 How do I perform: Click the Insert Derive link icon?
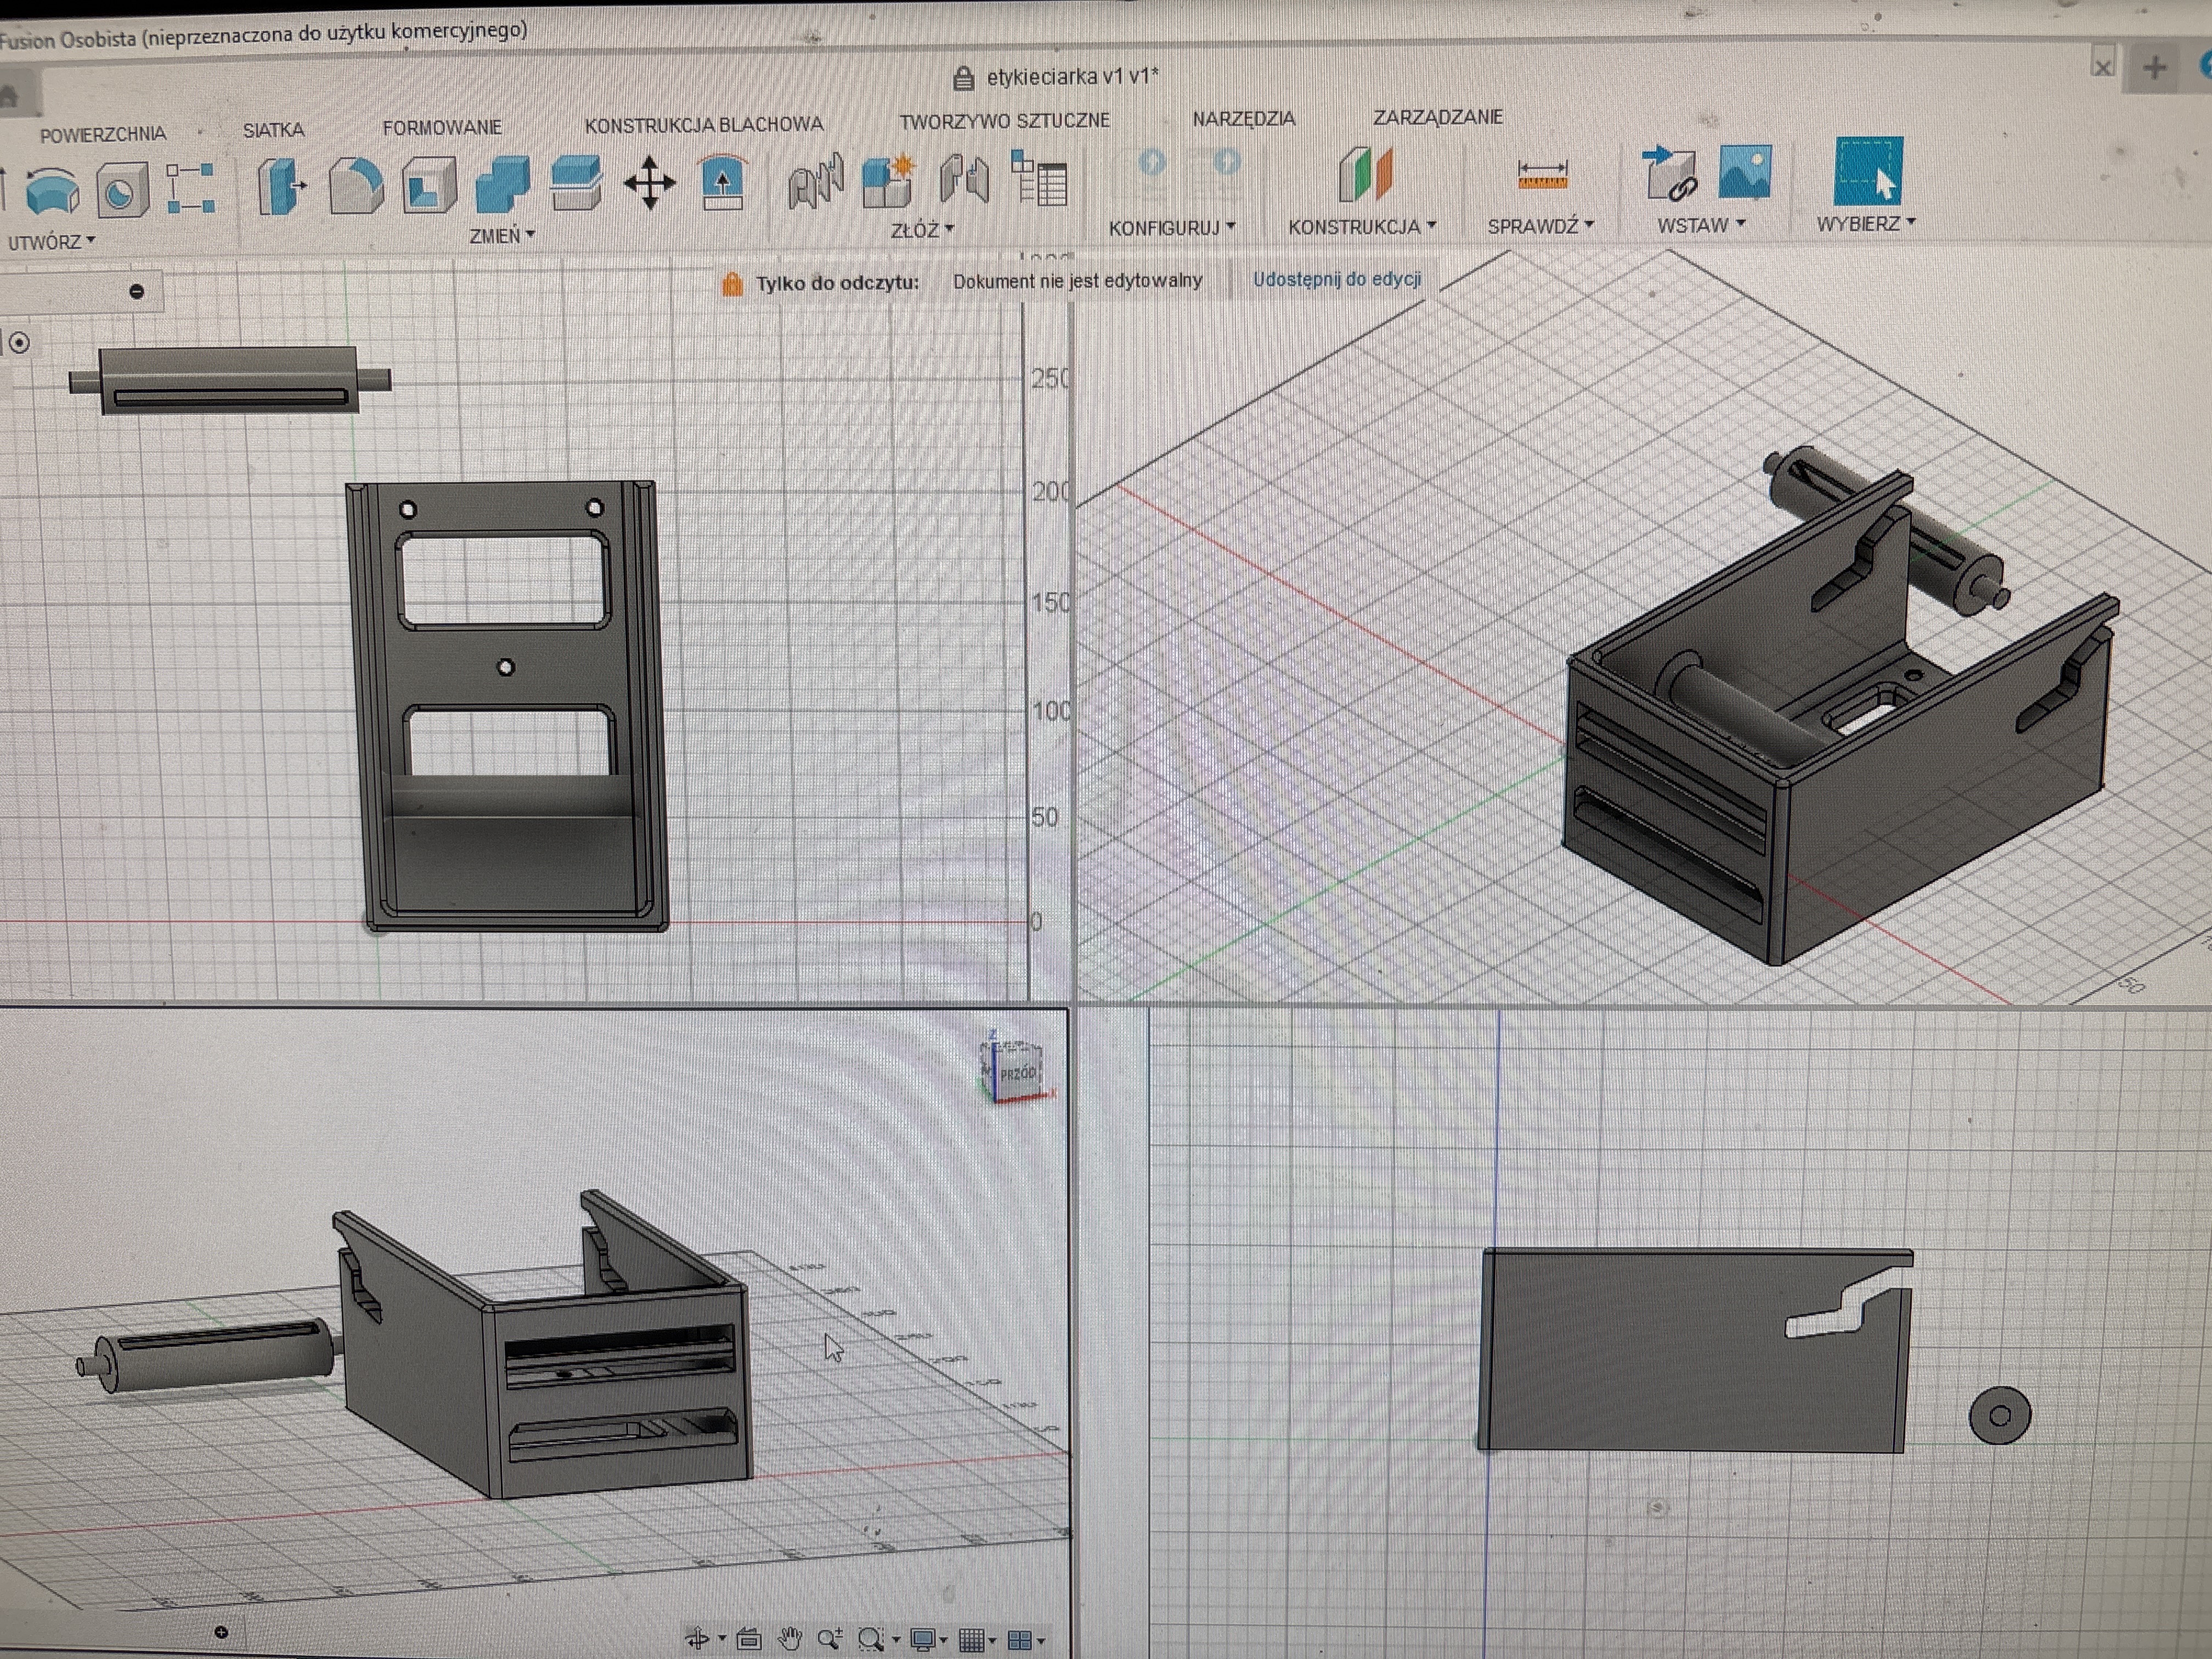pos(1670,172)
